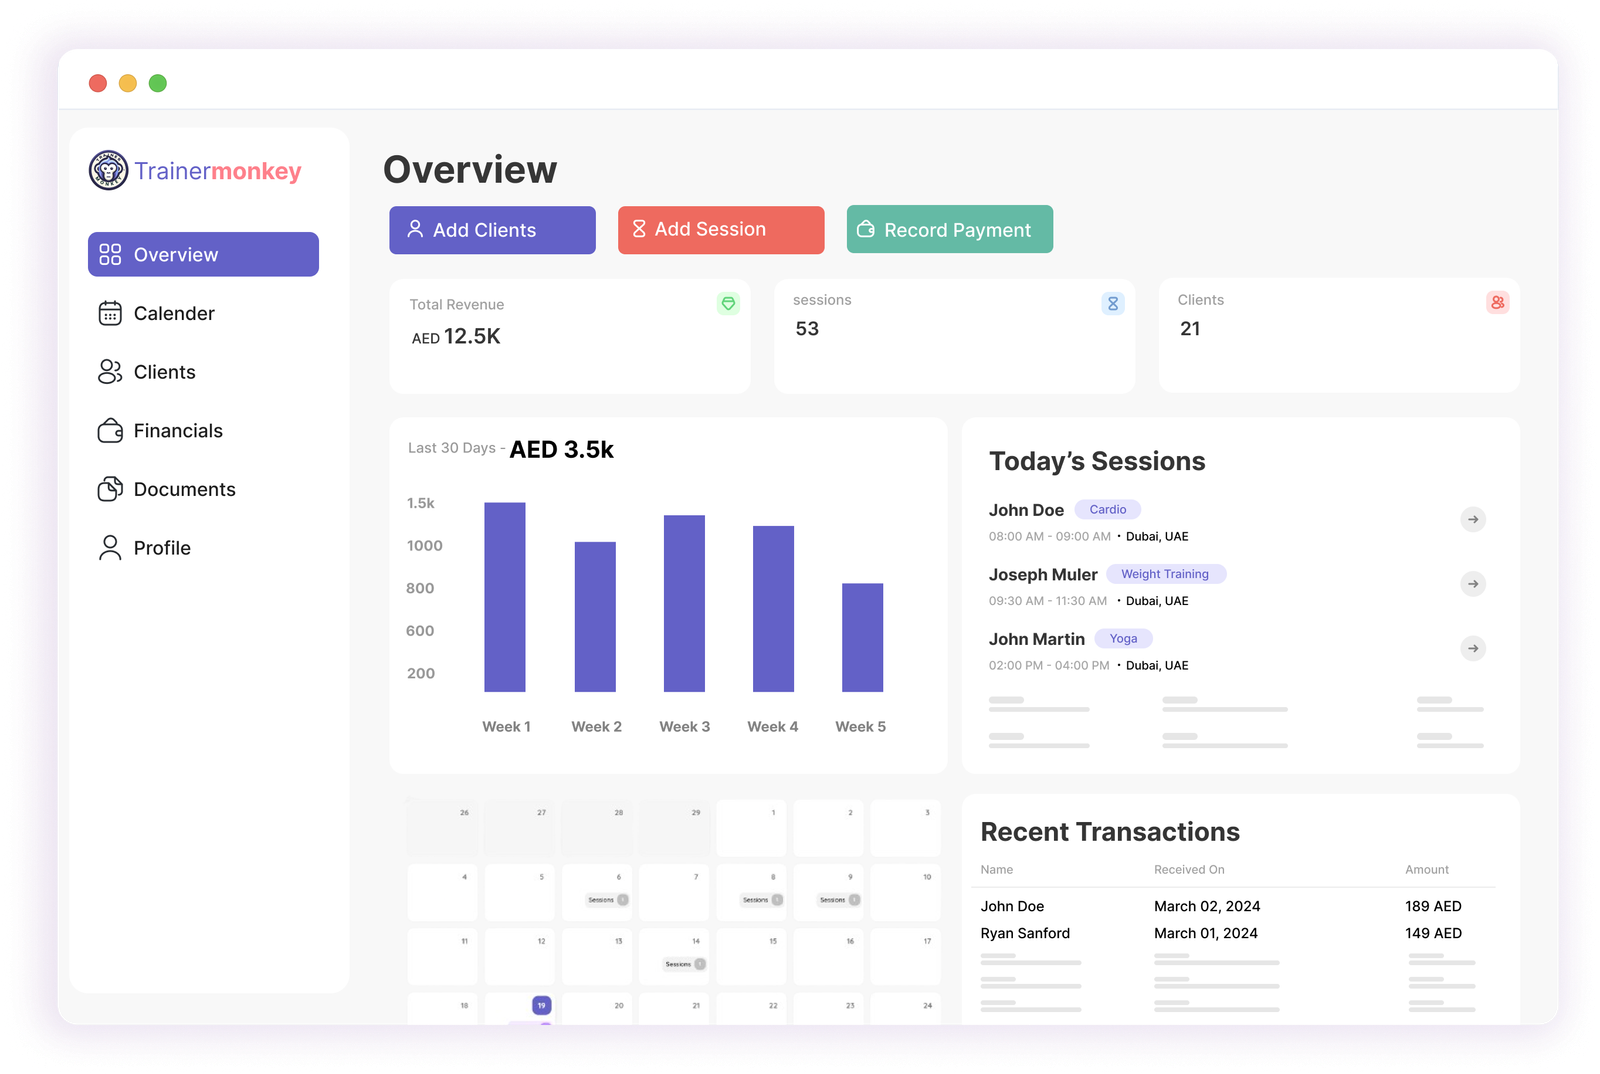This screenshot has width=1600, height=1074.
Task: Click the red Clients card icon
Action: (1497, 302)
